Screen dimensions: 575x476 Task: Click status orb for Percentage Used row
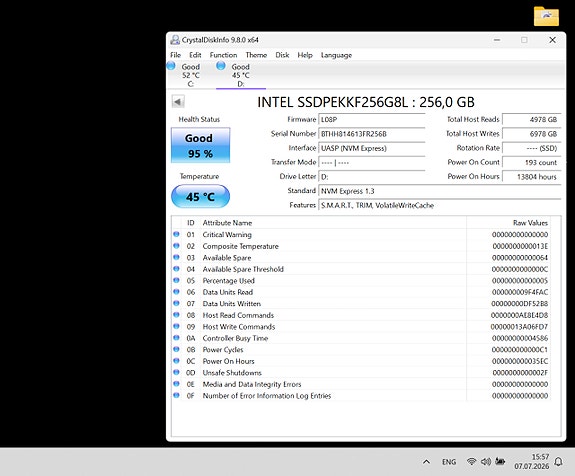[176, 281]
